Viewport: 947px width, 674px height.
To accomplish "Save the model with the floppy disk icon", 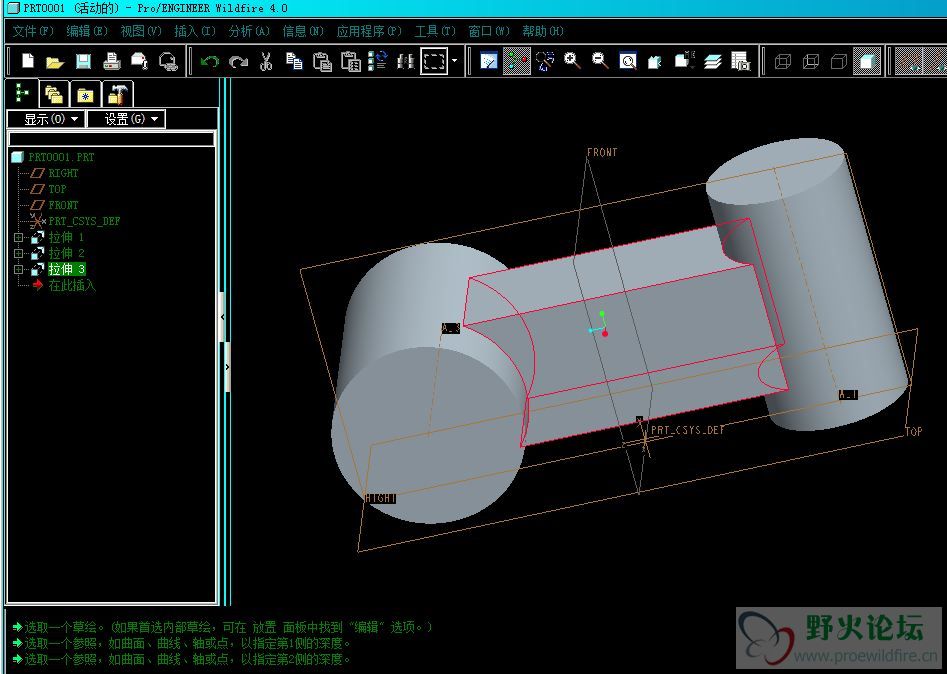I will click(83, 61).
